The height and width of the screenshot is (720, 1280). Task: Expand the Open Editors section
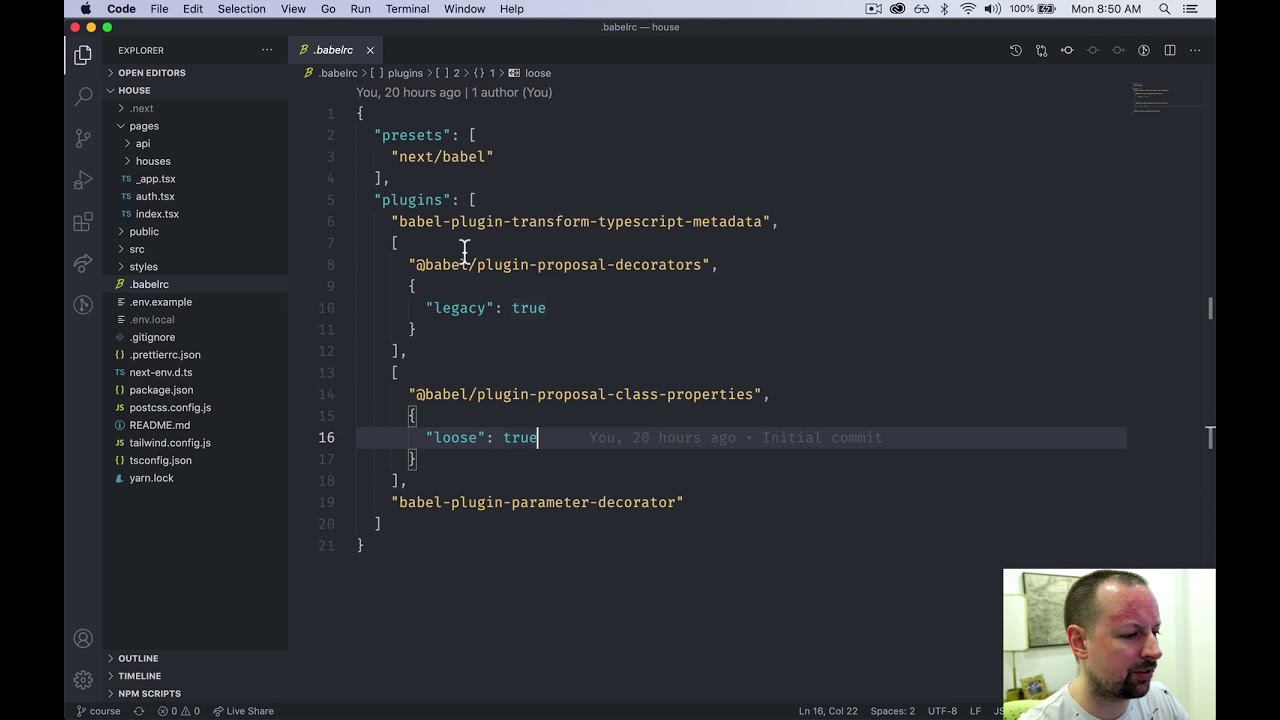click(x=151, y=73)
